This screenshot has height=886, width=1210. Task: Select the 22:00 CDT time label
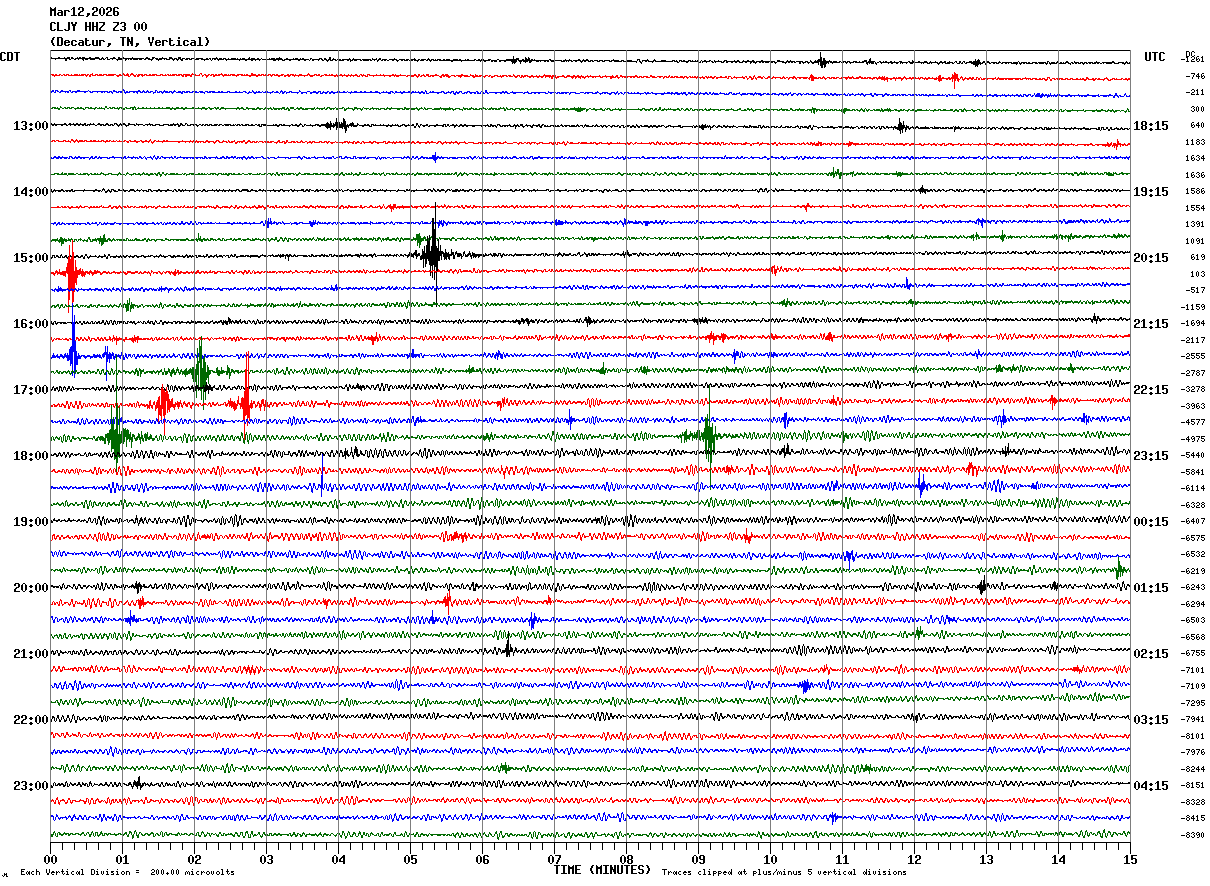[31, 720]
